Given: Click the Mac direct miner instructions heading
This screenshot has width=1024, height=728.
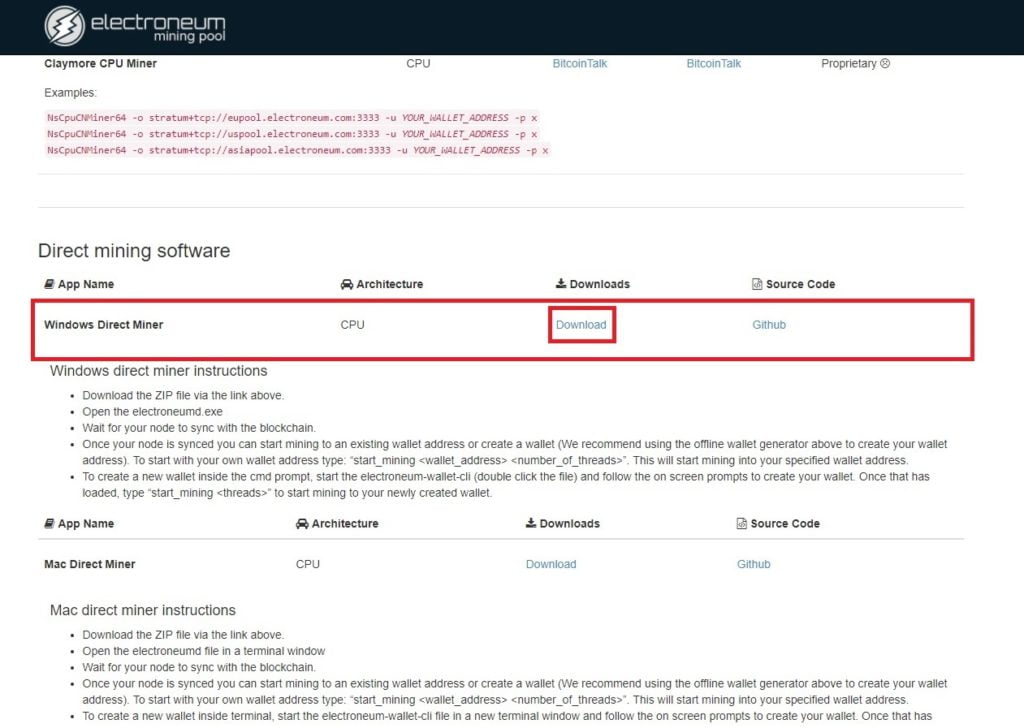Looking at the screenshot, I should 143,610.
